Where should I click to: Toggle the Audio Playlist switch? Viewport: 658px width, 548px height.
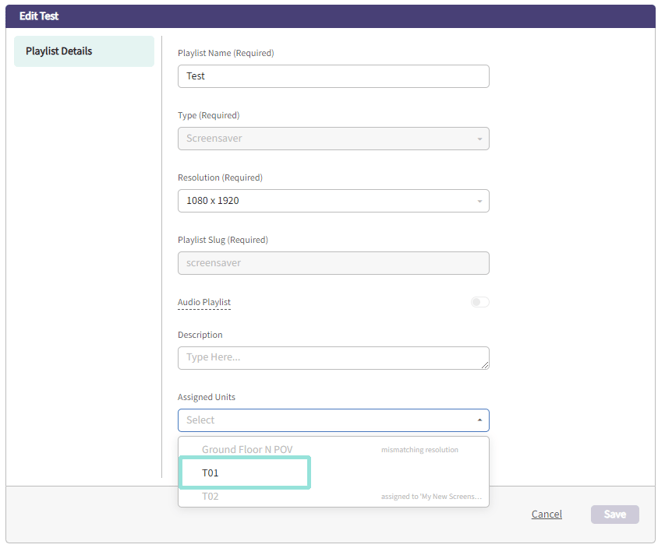pyautogui.click(x=480, y=302)
